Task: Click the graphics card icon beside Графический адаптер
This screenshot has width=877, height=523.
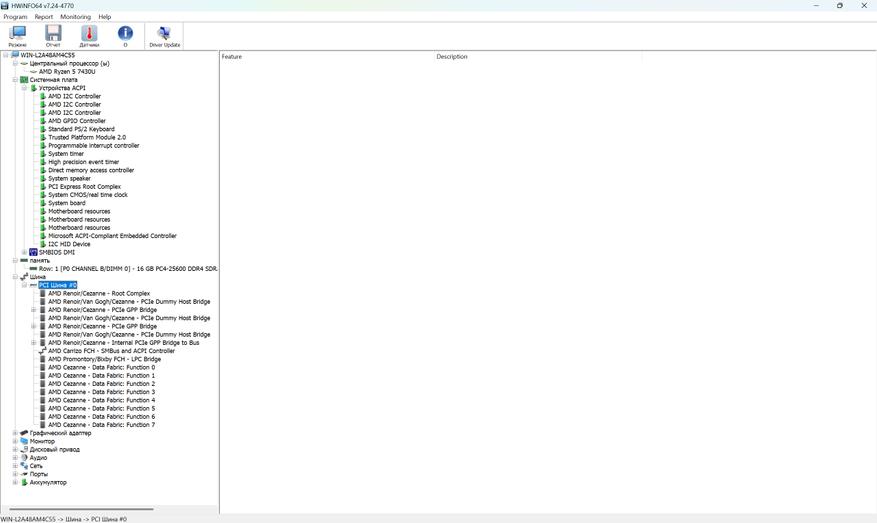Action: coord(24,433)
